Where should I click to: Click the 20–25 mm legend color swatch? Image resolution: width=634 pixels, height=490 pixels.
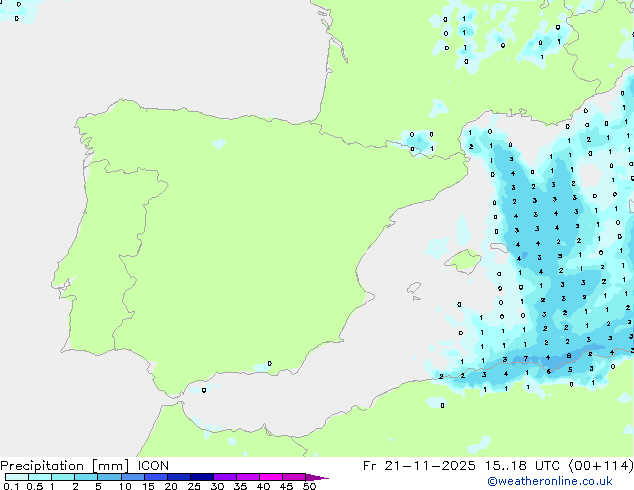178,477
